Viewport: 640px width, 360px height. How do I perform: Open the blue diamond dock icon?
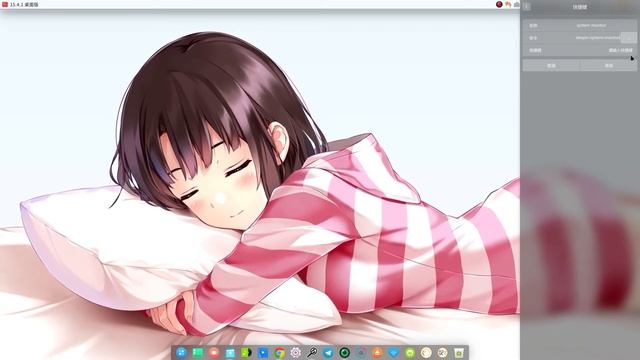click(393, 353)
